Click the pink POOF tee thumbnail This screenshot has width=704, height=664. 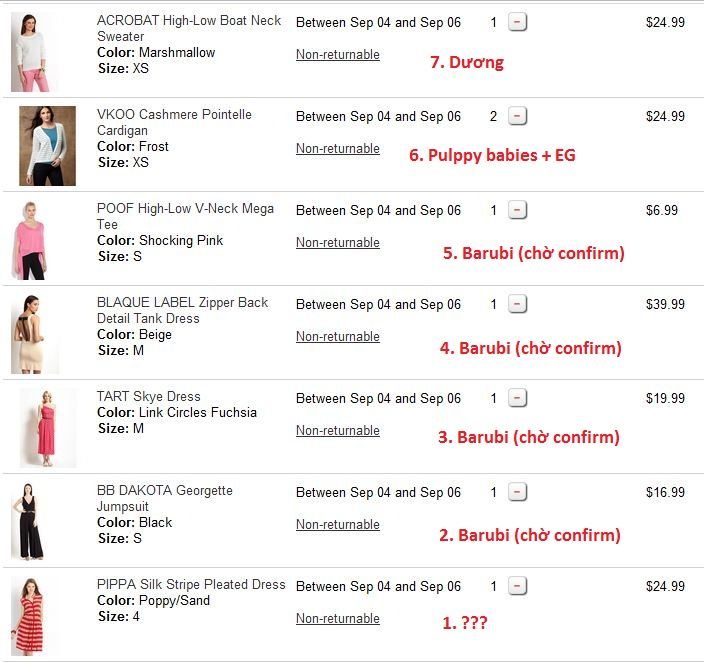coord(31,240)
